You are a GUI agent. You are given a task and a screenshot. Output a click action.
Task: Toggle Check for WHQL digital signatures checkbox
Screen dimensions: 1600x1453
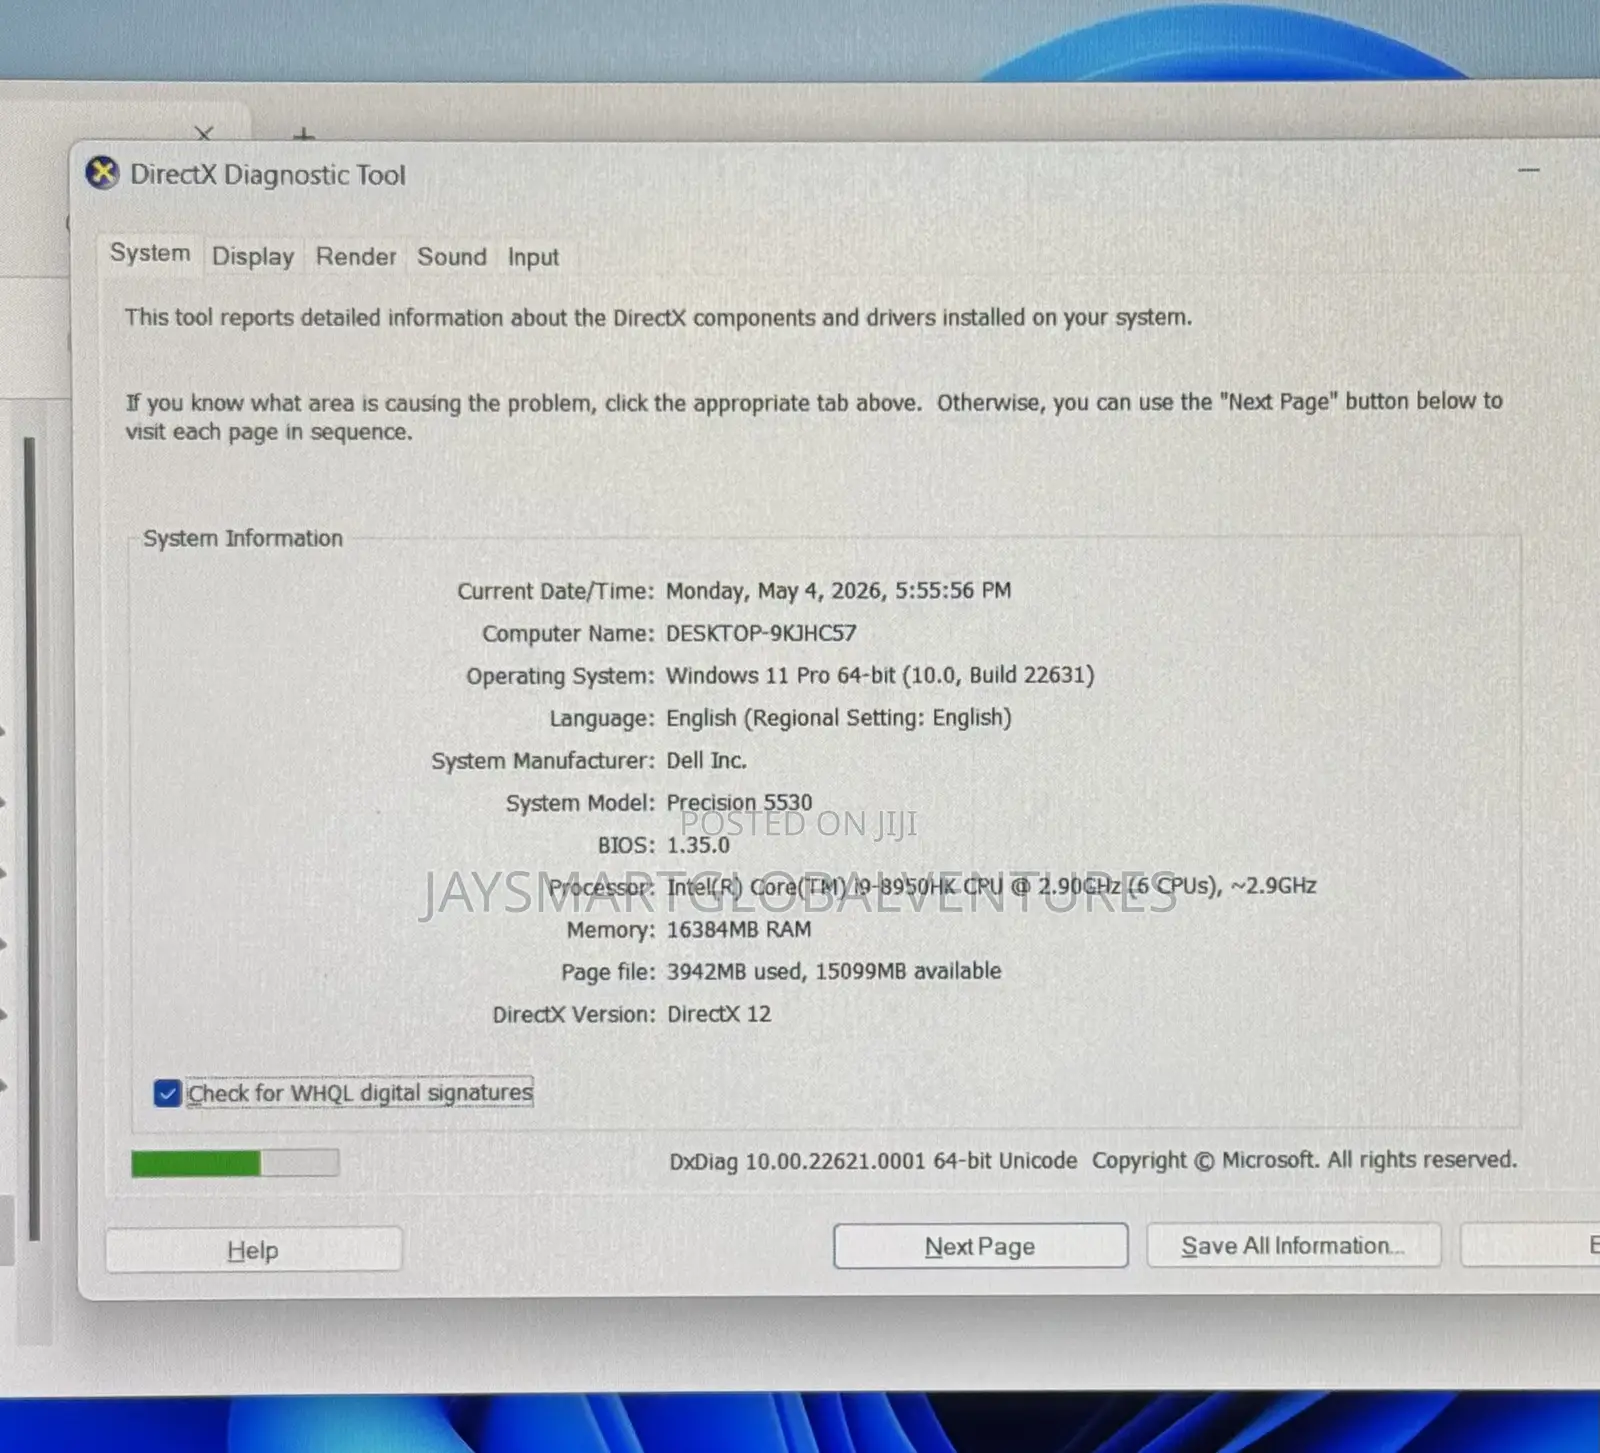coord(167,1093)
